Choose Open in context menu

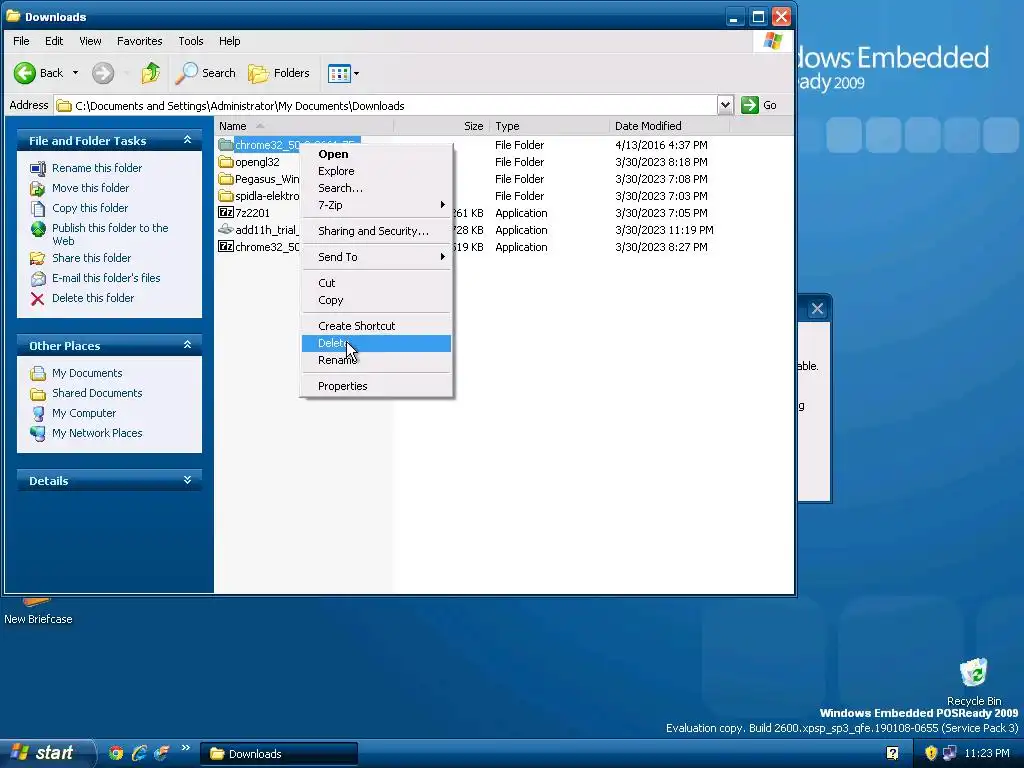376,154
